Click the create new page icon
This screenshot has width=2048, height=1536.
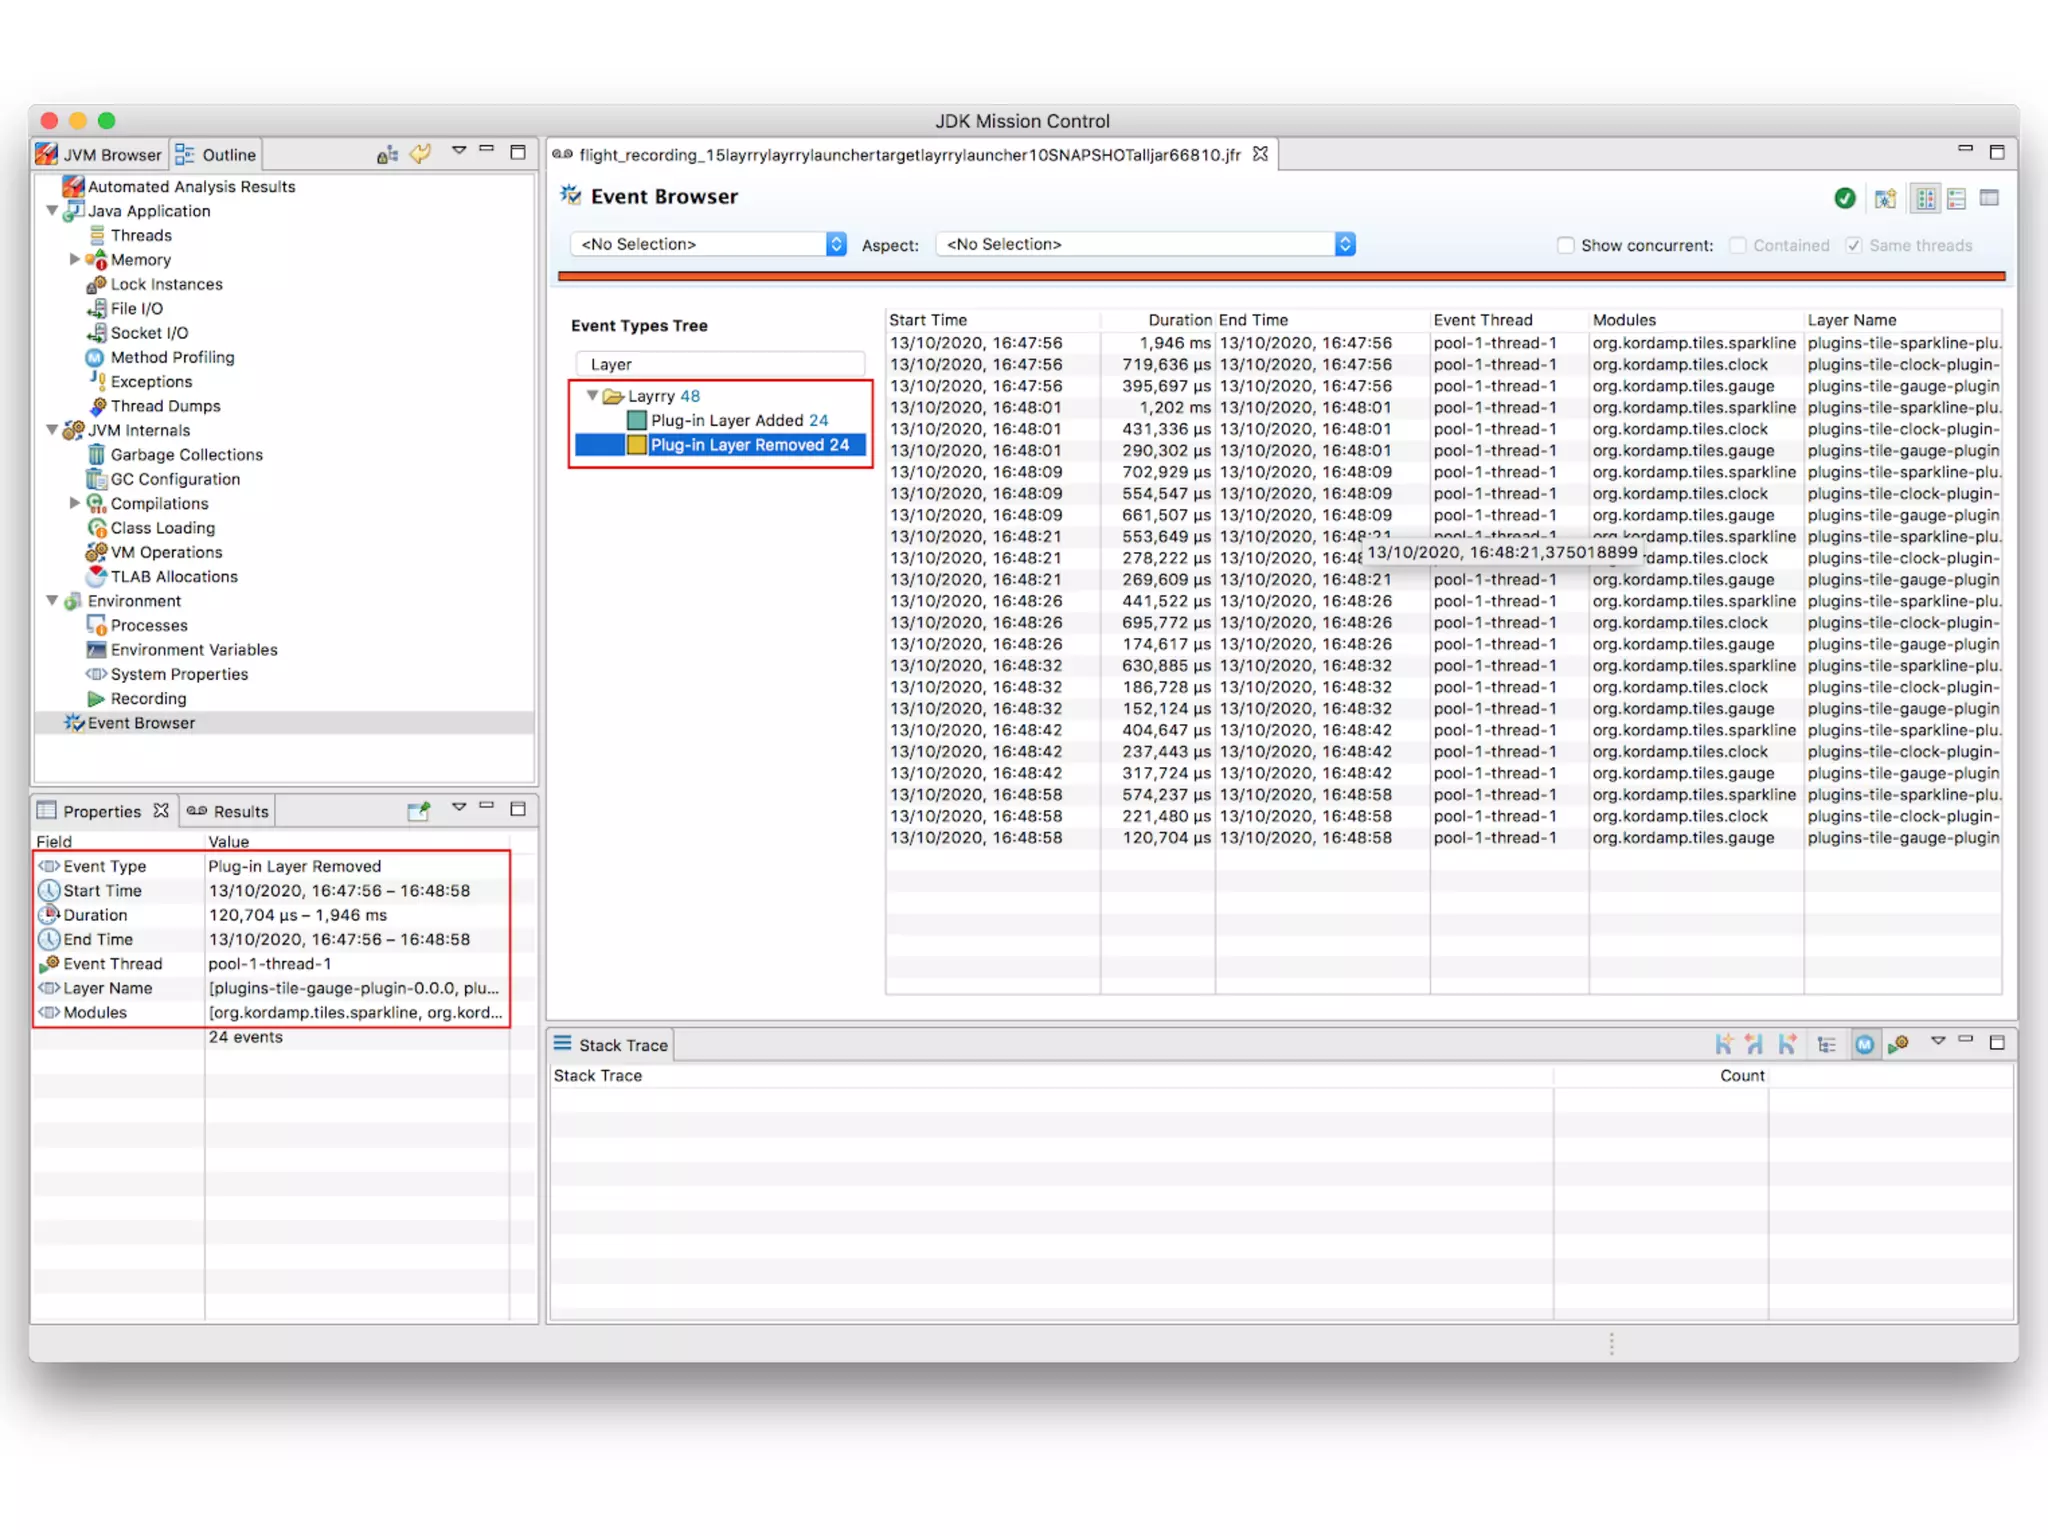coord(1885,198)
